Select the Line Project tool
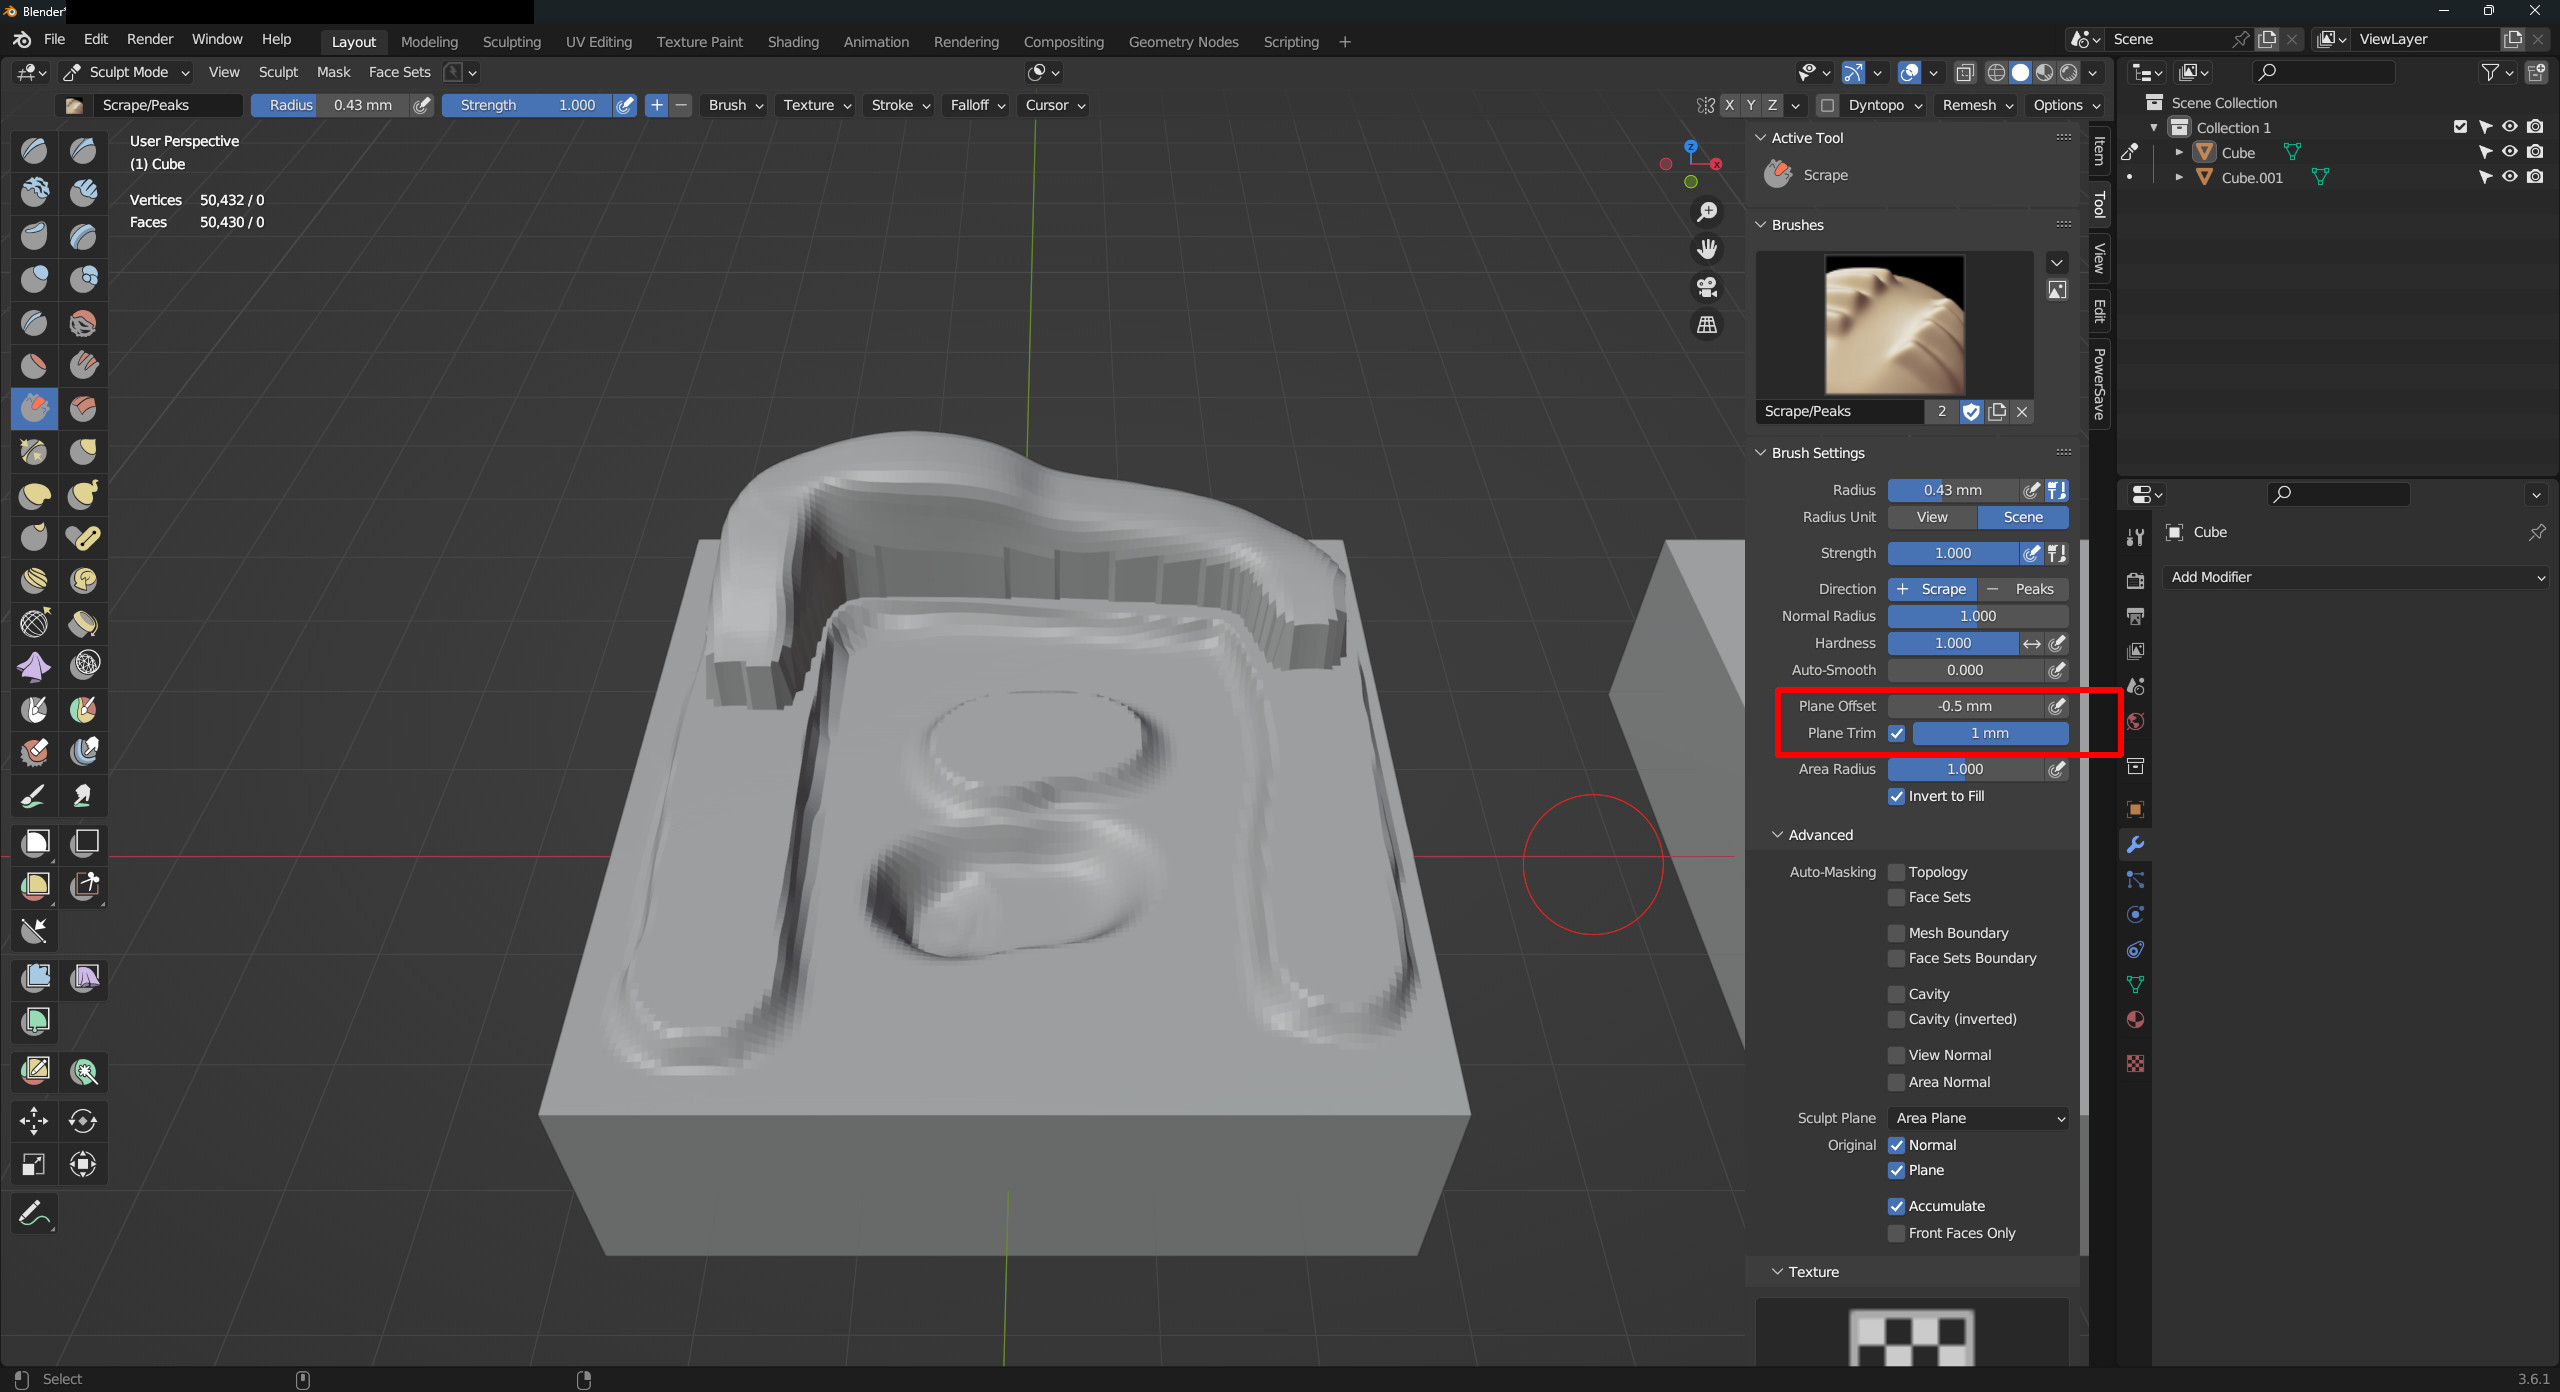Viewport: 2560px width, 1392px height. click(34, 930)
